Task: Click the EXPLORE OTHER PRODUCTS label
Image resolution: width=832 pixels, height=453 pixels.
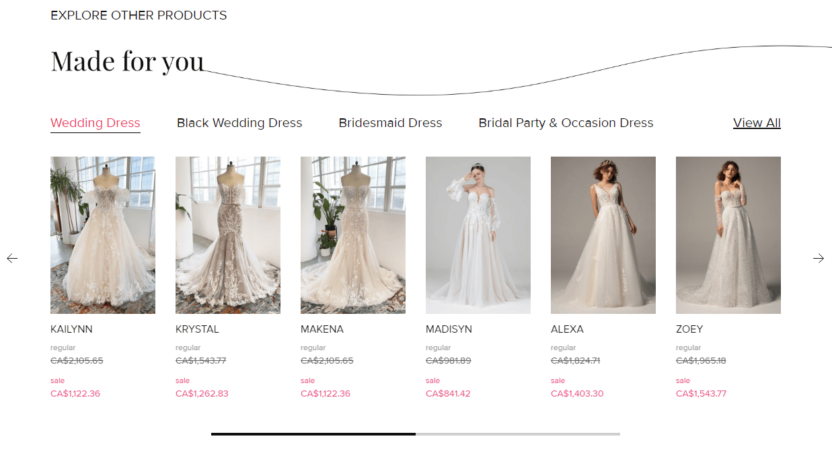Action: 138,15
